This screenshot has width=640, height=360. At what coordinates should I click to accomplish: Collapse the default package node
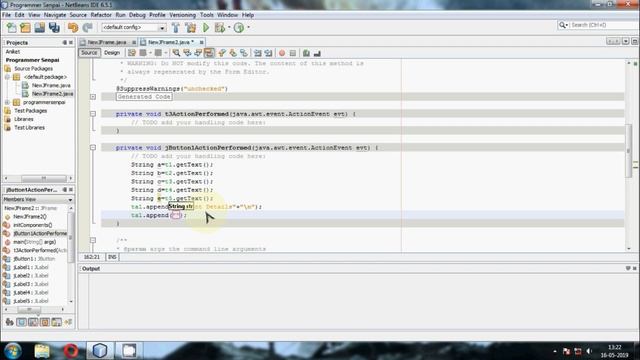click(7, 77)
